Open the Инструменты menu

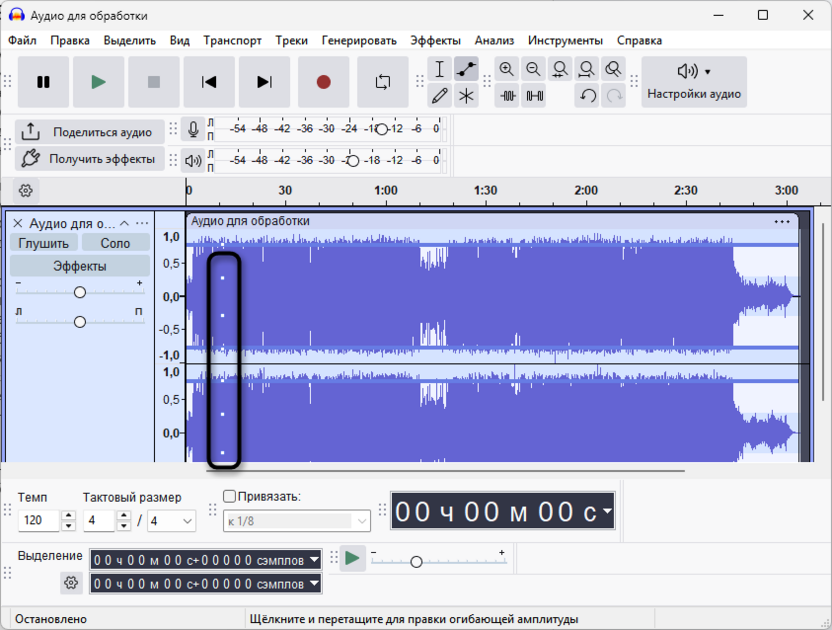click(565, 40)
